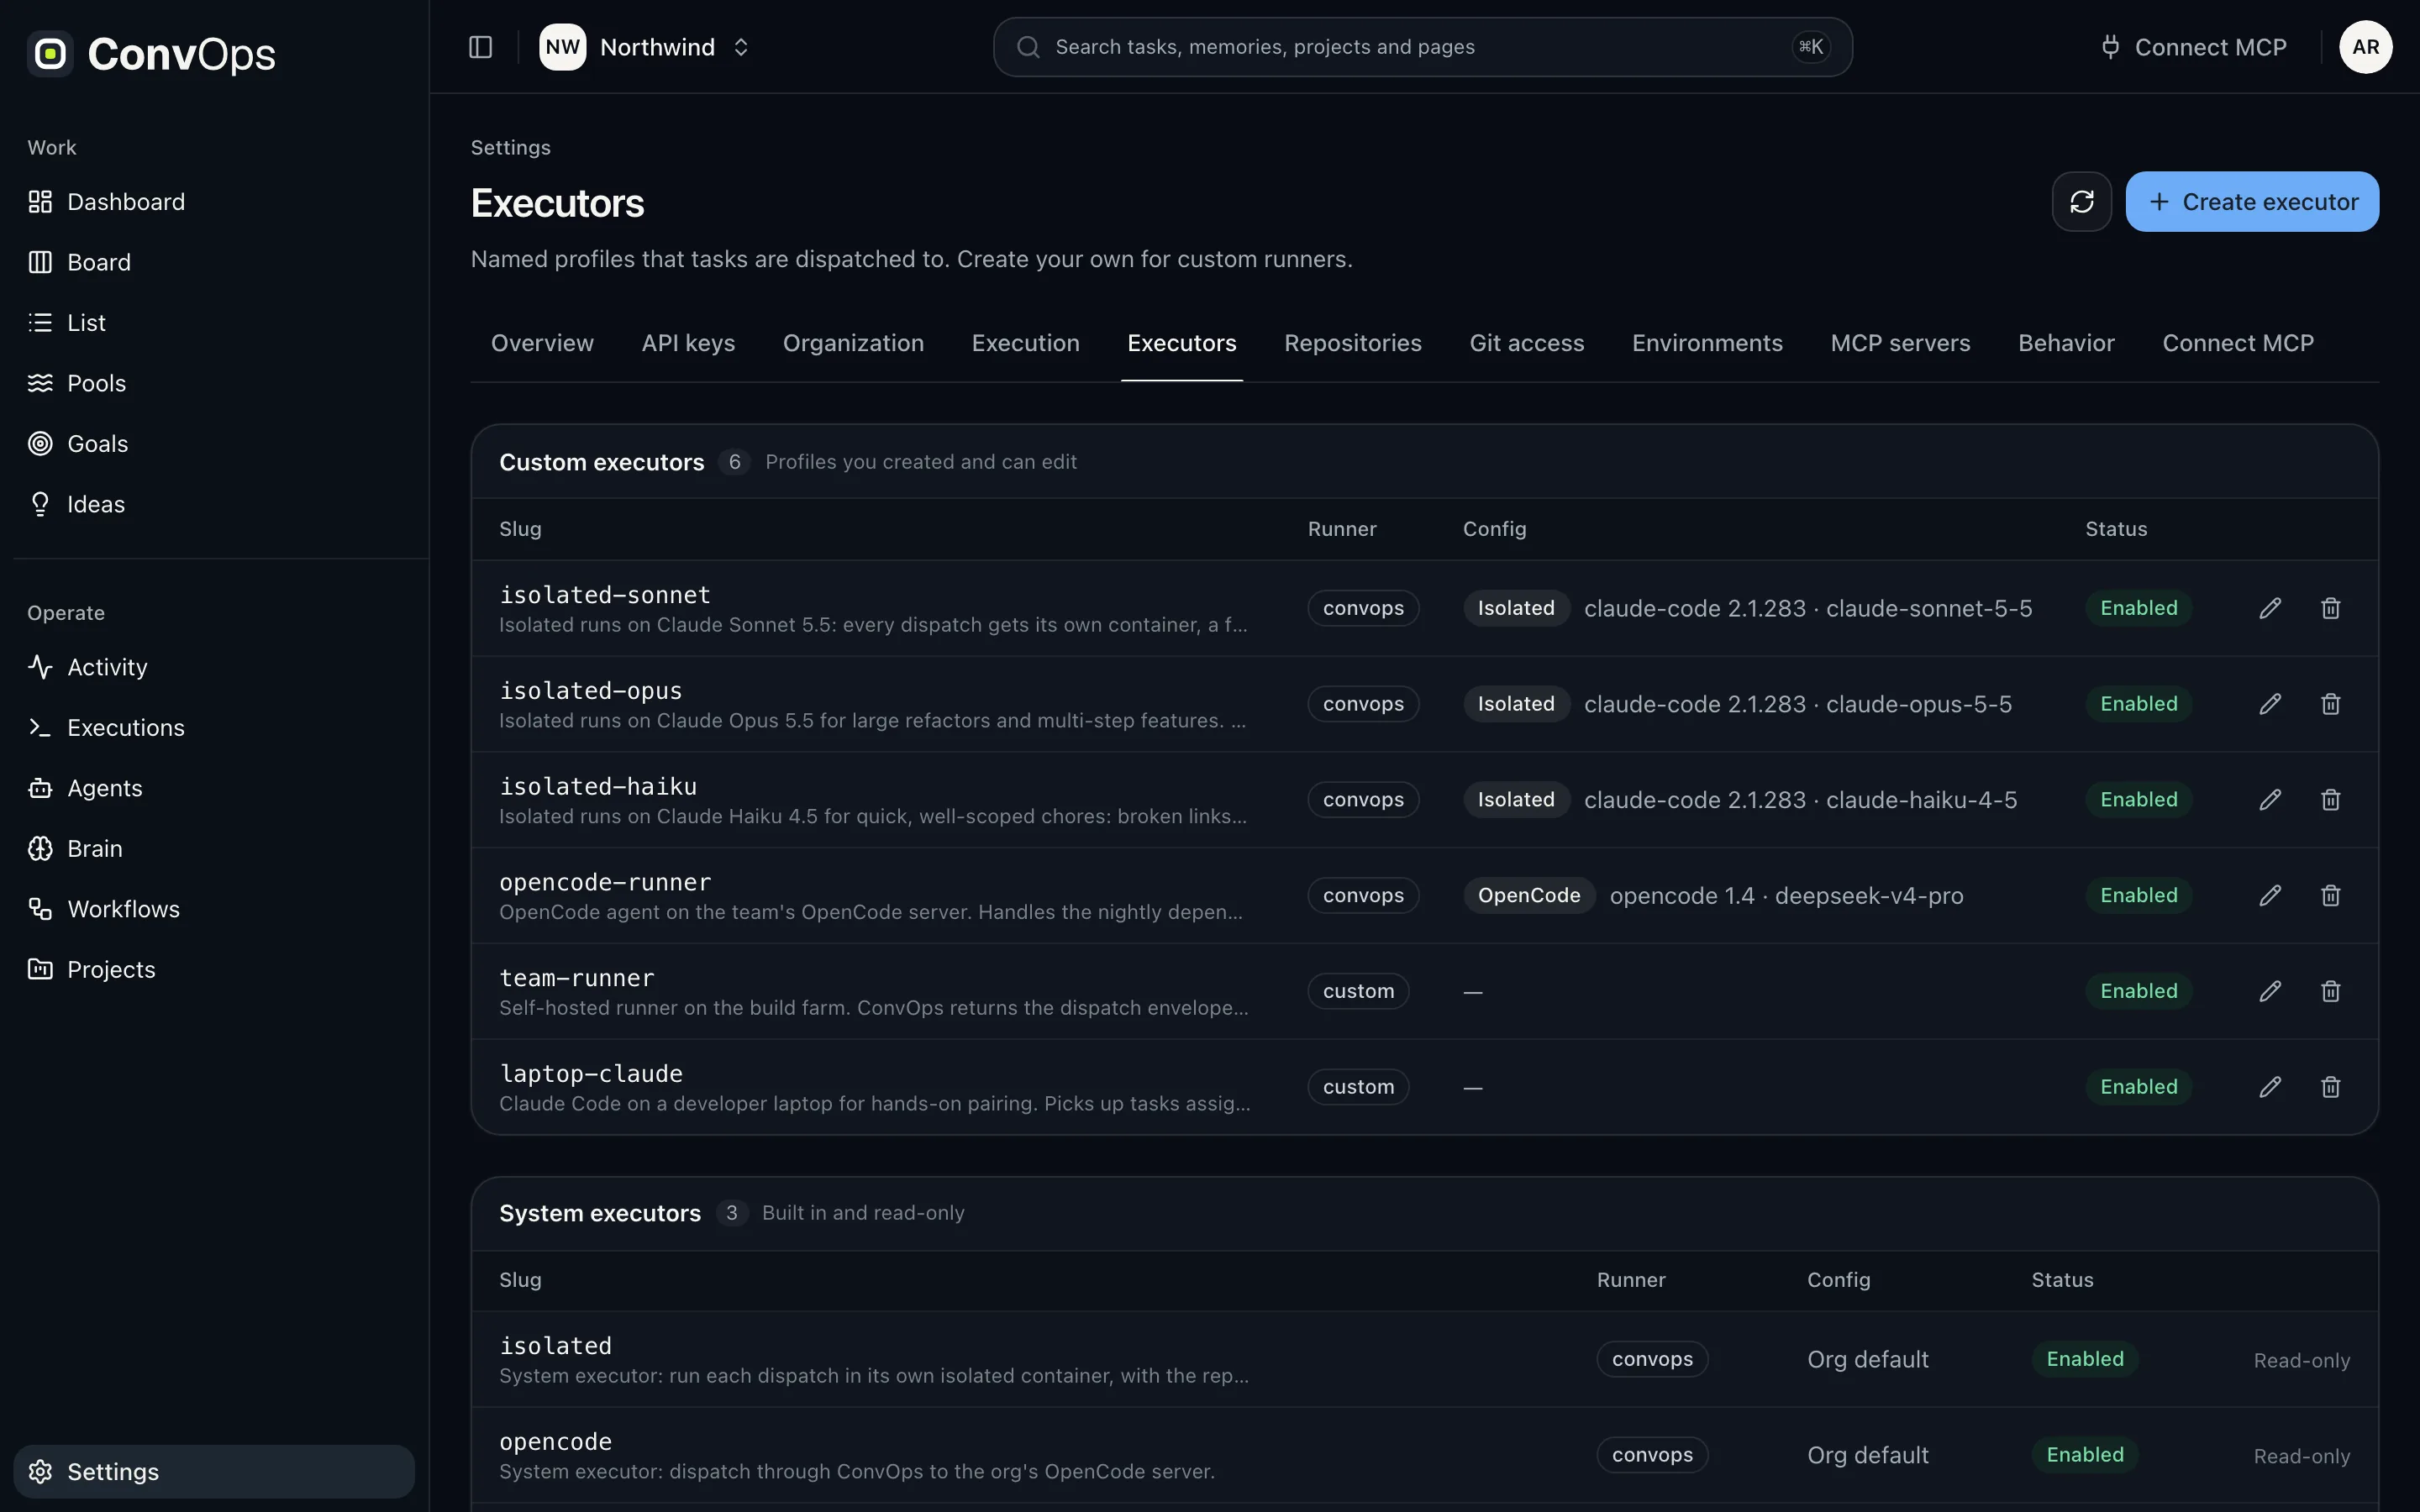
Task: Open Executions in the sidebar
Action: 214,728
